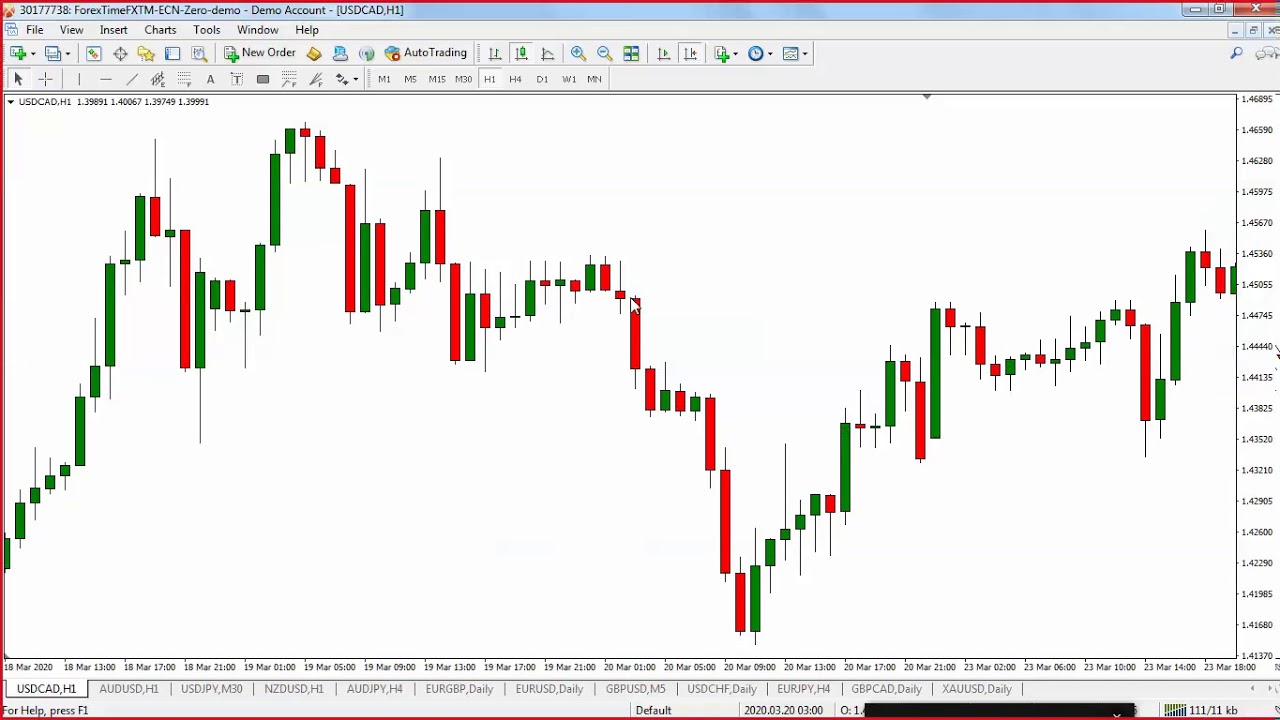Set timeframe to M30
The image size is (1280, 720).
tap(463, 79)
